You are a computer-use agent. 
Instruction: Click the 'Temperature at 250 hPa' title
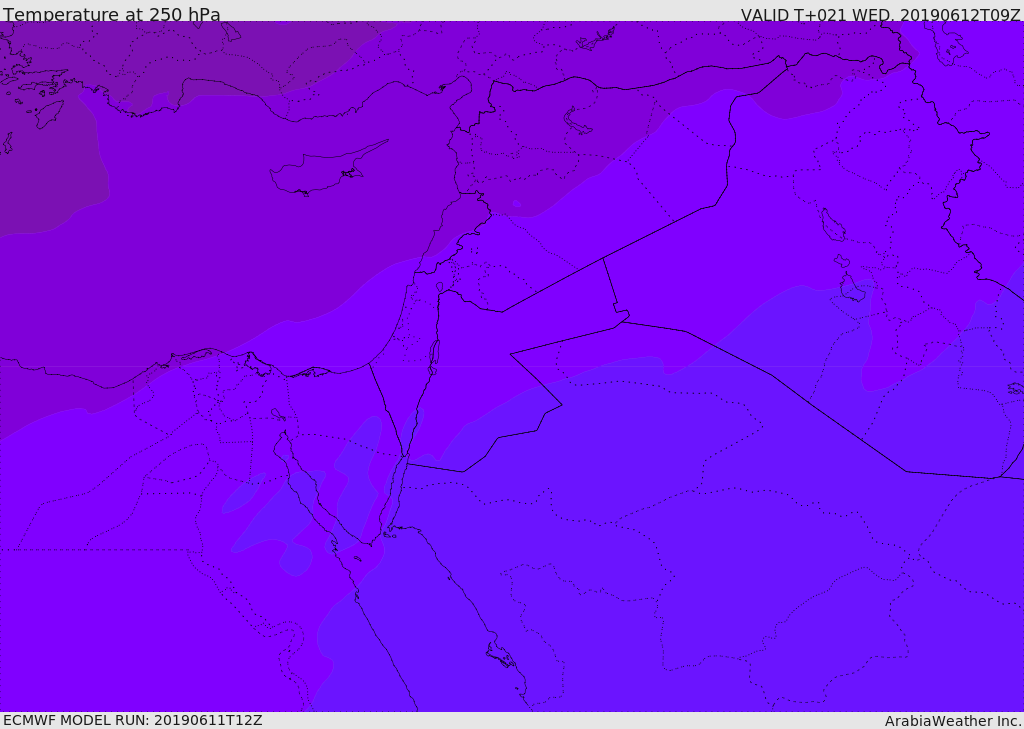112,14
